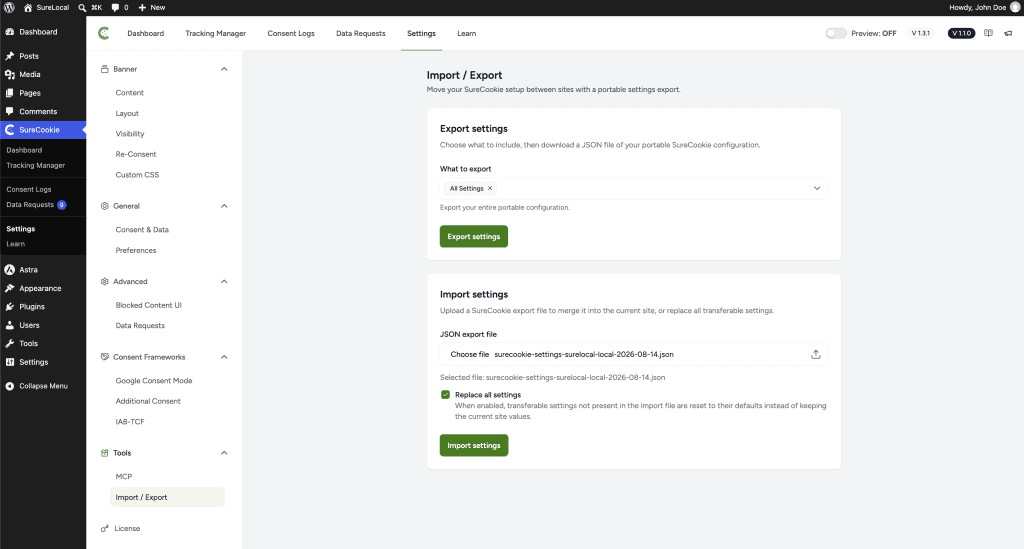Open Custom CSS settings page
Screen dimensions: 1024x549
point(137,175)
